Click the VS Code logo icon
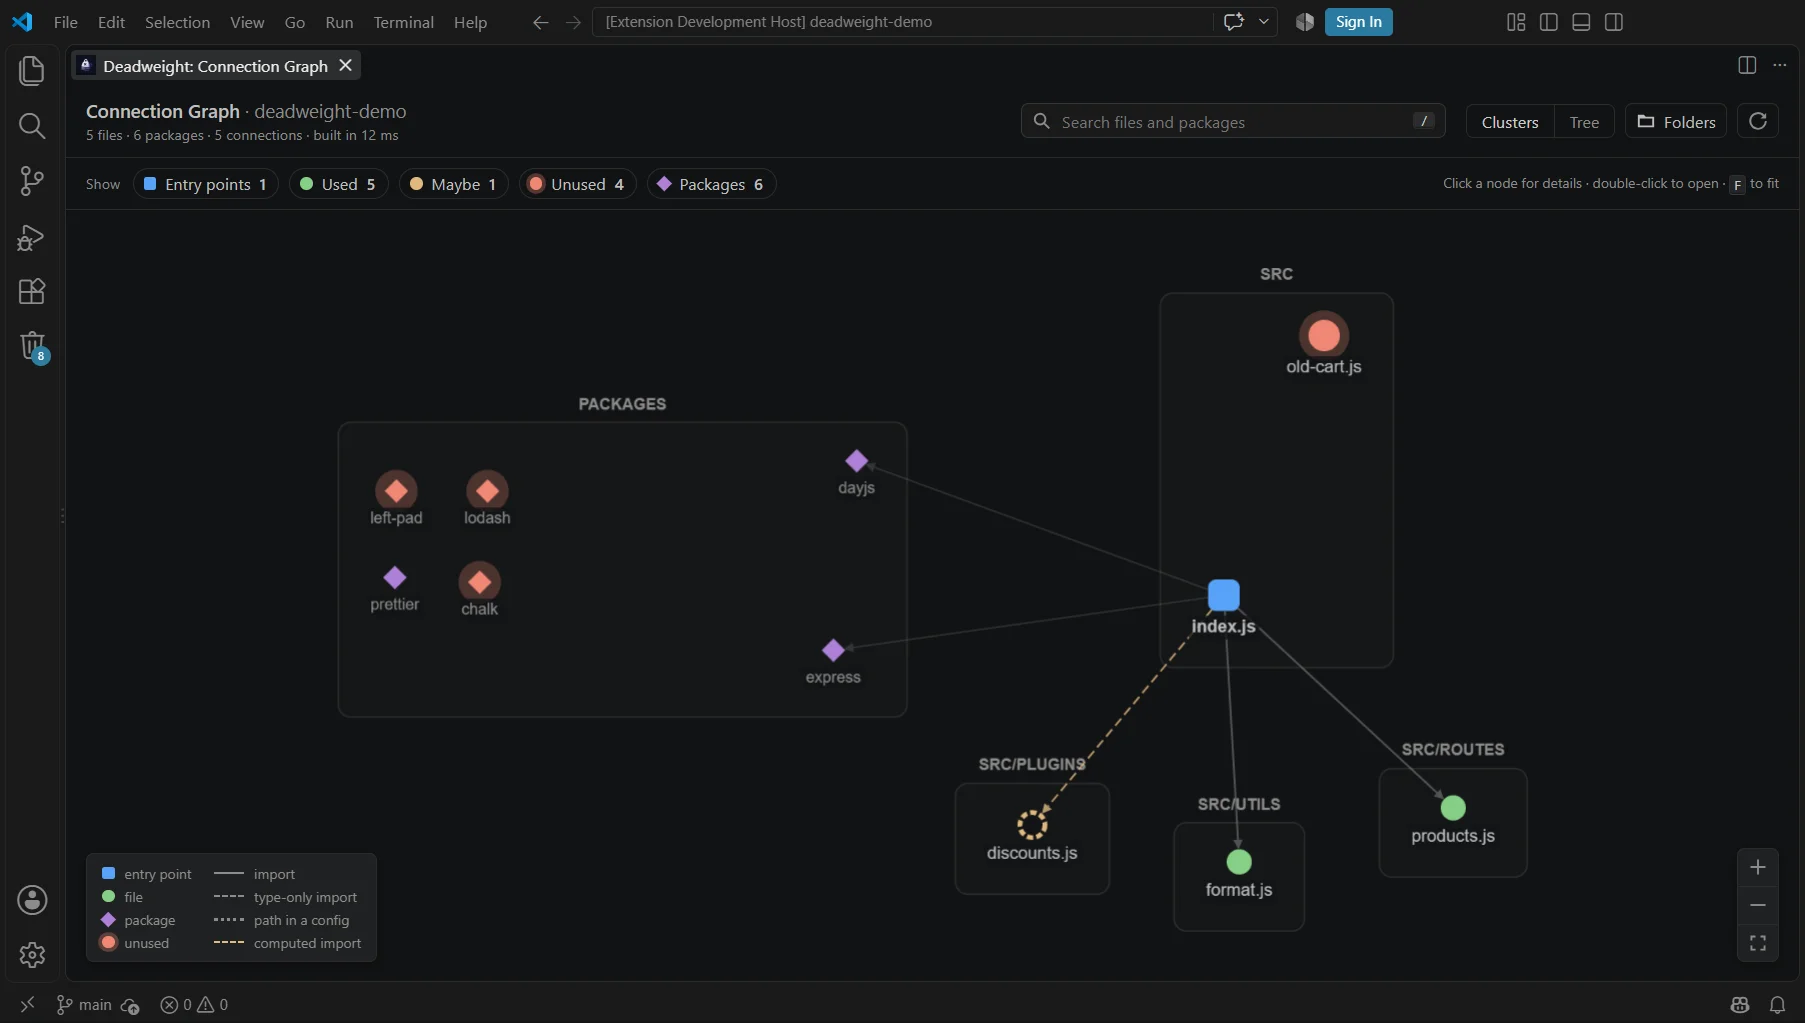Image resolution: width=1805 pixels, height=1023 pixels. pos(22,22)
